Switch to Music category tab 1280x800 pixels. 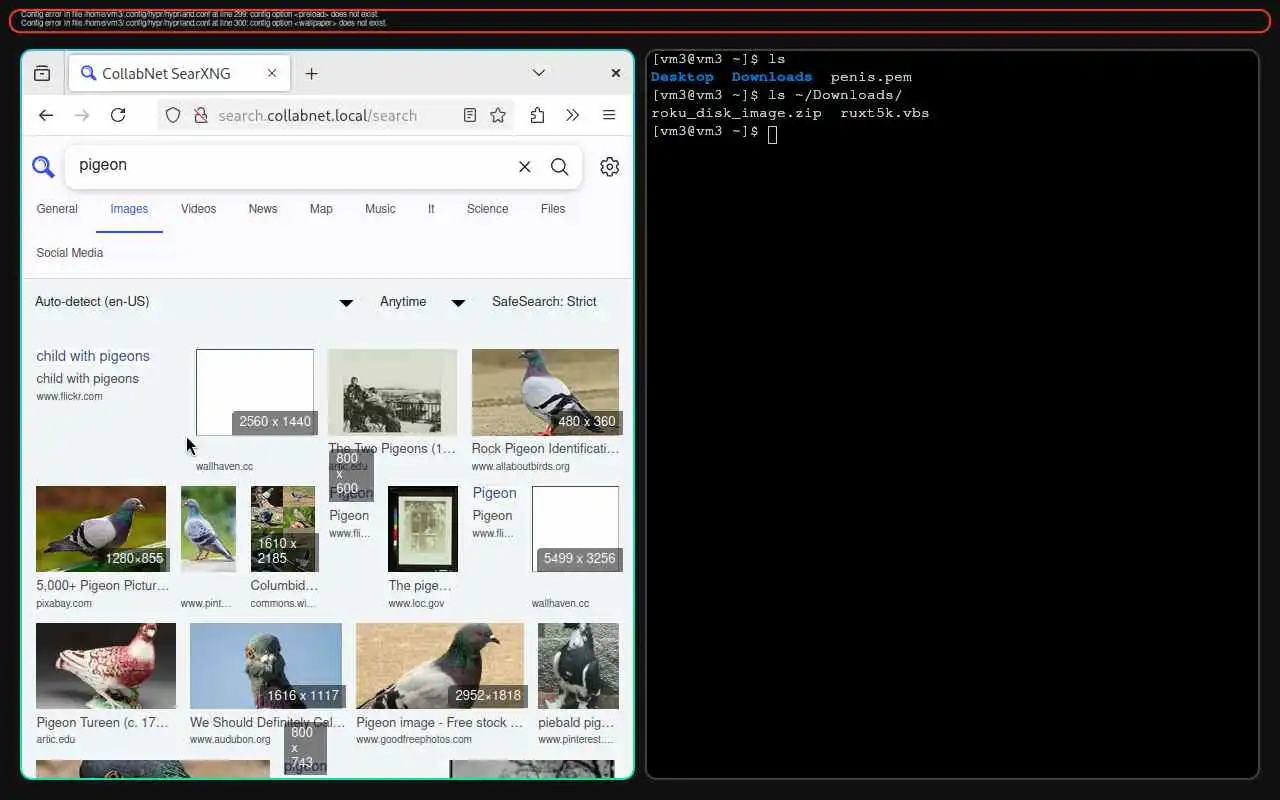pos(380,209)
